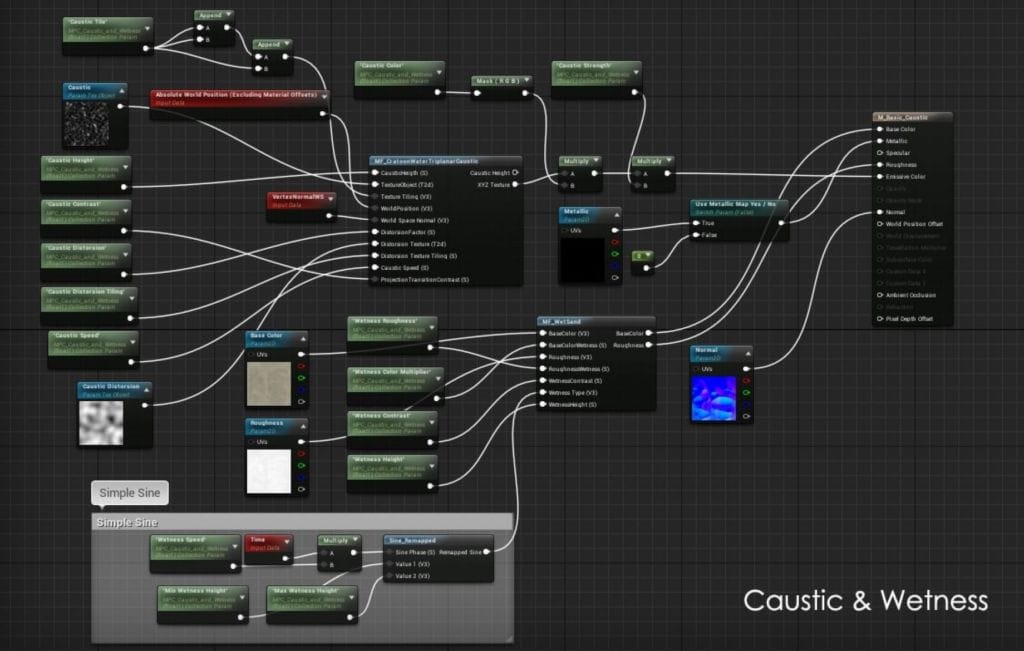
Task: Select the 'Caustic Contrast' node title
Action: click(74, 204)
